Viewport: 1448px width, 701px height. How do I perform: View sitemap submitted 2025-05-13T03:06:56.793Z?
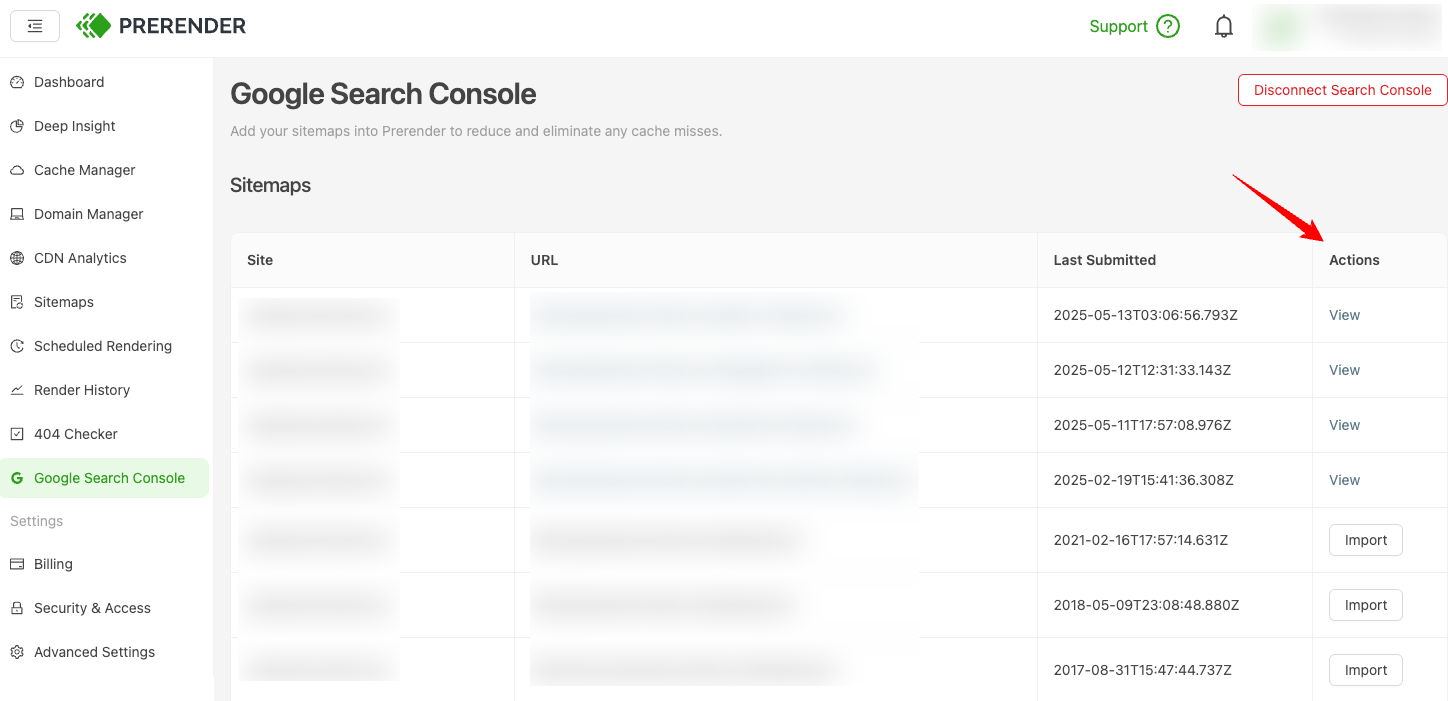click(x=1344, y=315)
